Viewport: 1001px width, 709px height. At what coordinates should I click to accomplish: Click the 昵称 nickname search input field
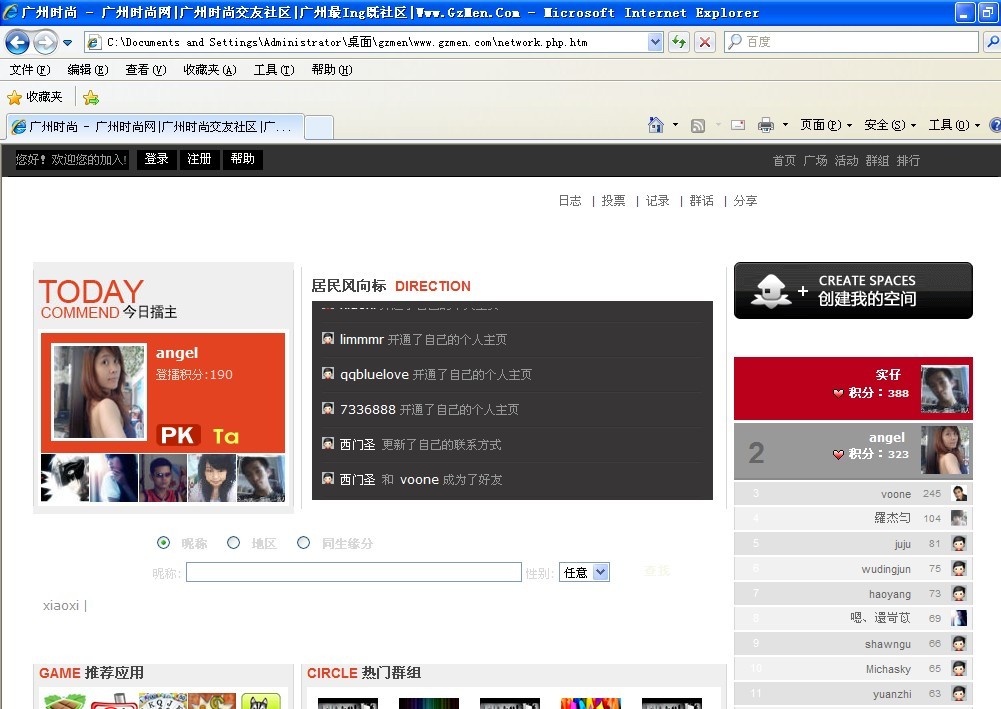[x=354, y=572]
